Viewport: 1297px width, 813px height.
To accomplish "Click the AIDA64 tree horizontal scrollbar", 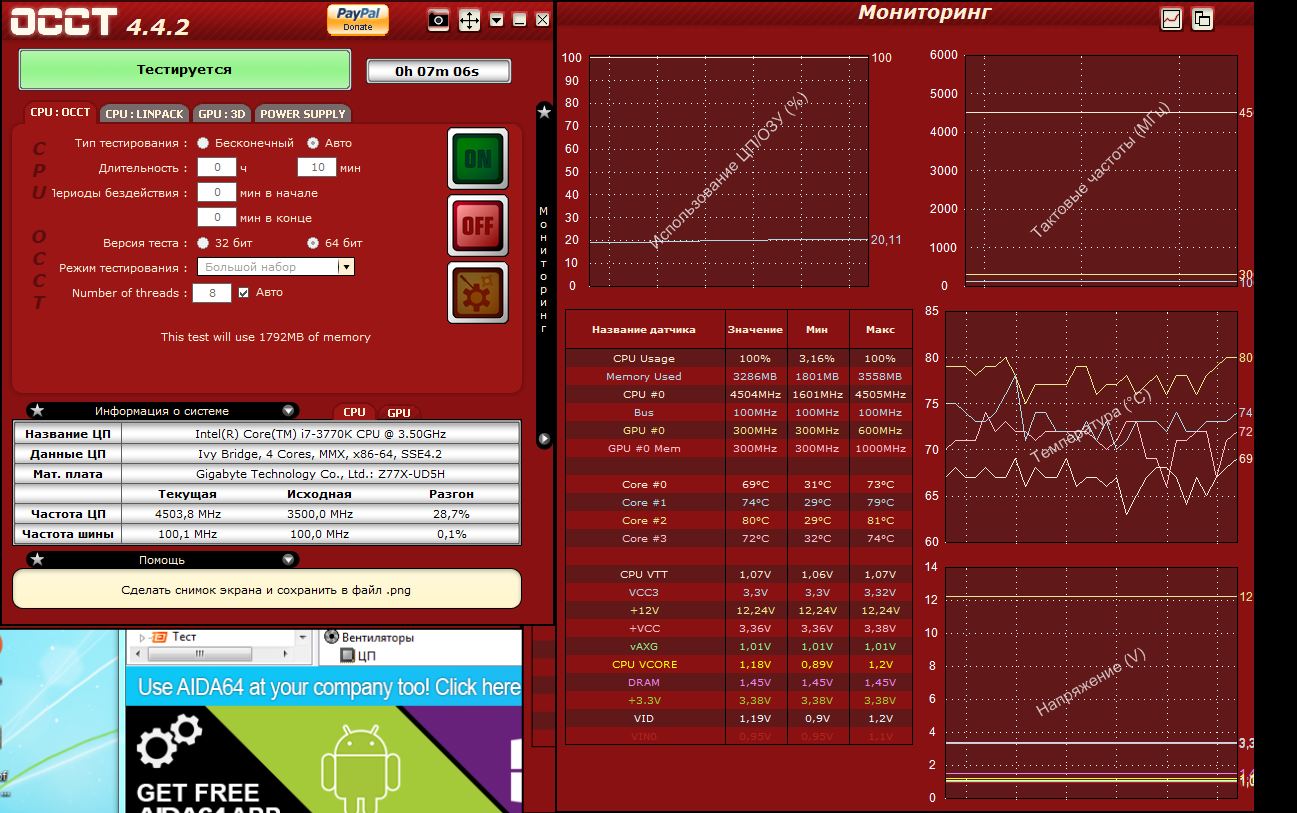I will (x=218, y=655).
